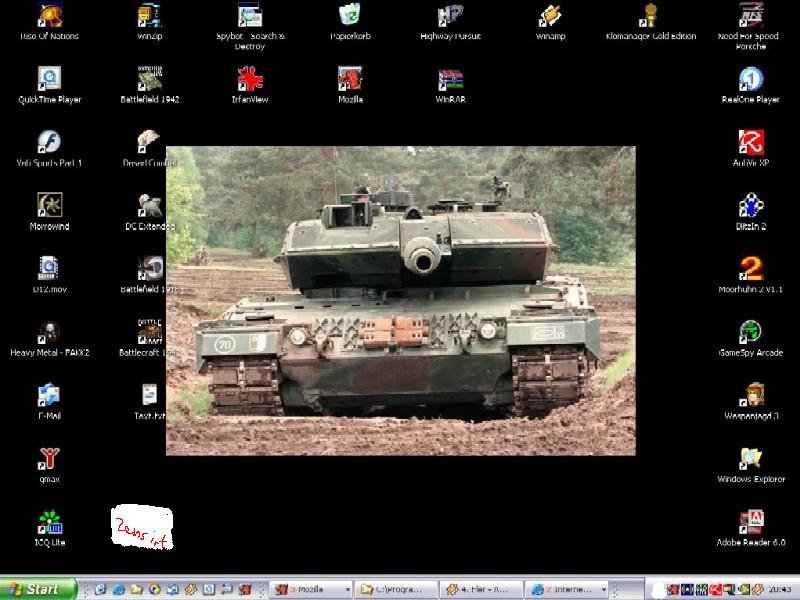Click the tank wallpaper image
This screenshot has height=600, width=800.
click(400, 300)
